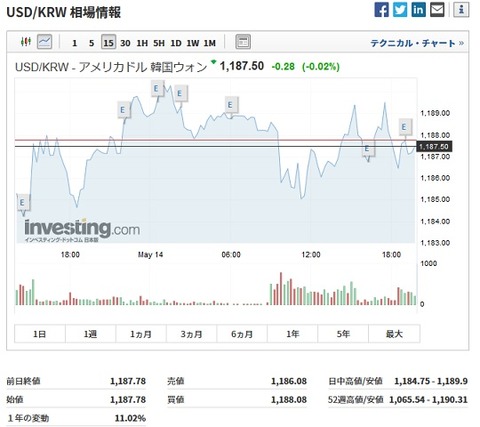Send the page by email icon
This screenshot has width=480, height=427.
click(x=437, y=10)
